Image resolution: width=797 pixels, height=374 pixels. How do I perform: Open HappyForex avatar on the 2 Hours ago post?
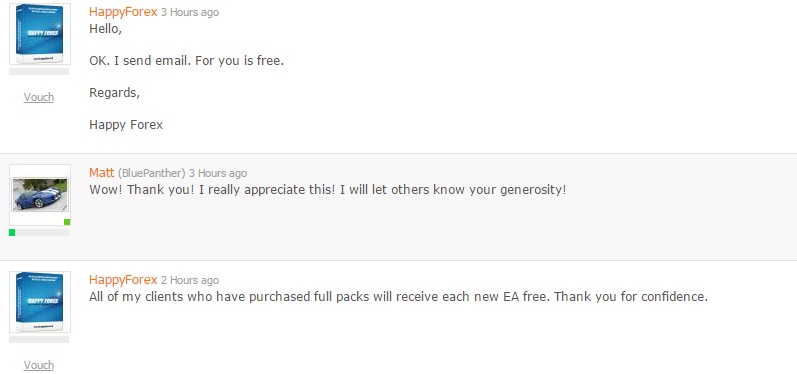pyautogui.click(x=40, y=302)
